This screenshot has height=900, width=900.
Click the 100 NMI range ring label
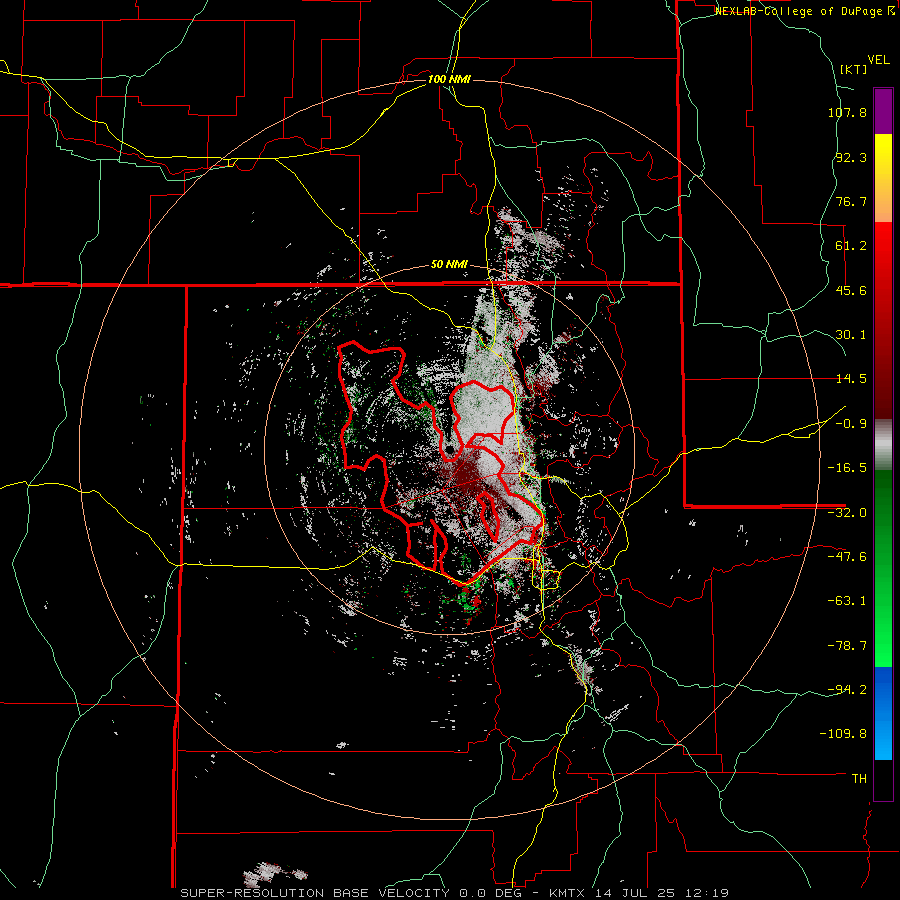click(x=449, y=79)
